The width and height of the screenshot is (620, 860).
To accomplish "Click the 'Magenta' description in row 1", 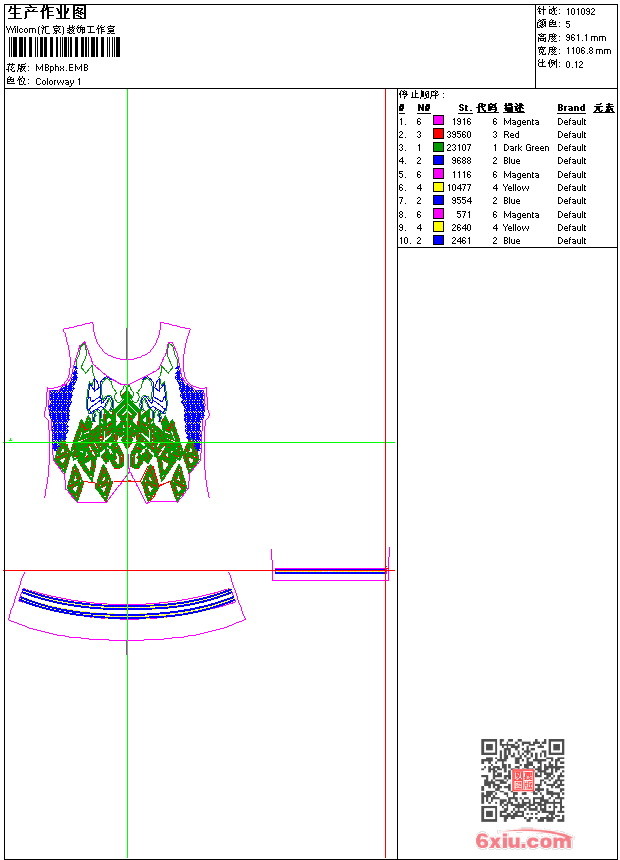I will click(521, 122).
